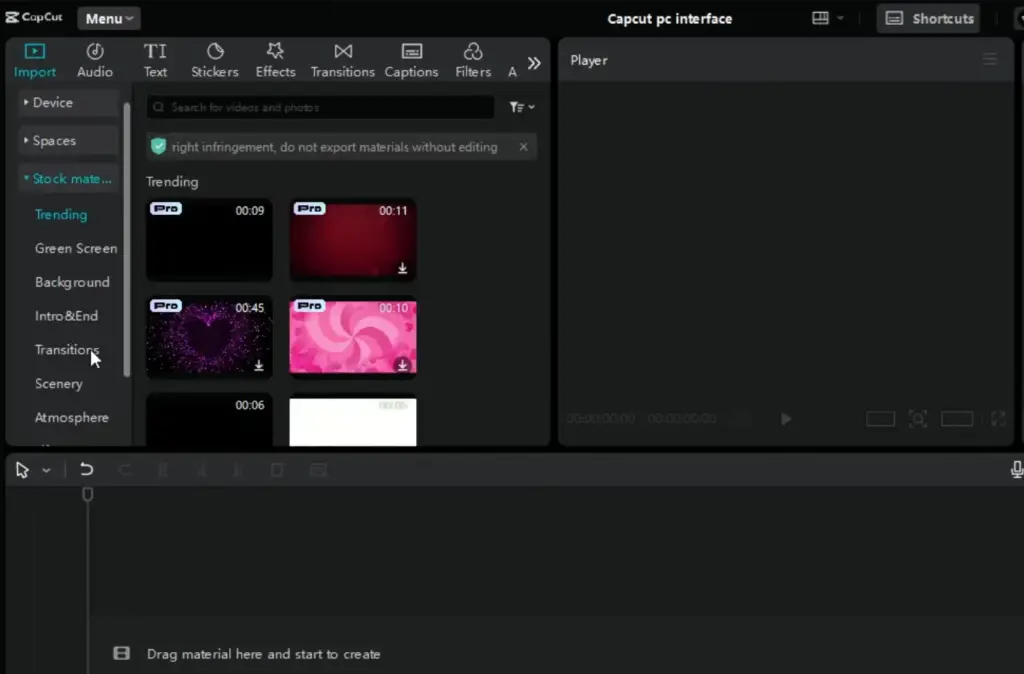
Task: Switch to the Text panel
Action: [x=155, y=58]
